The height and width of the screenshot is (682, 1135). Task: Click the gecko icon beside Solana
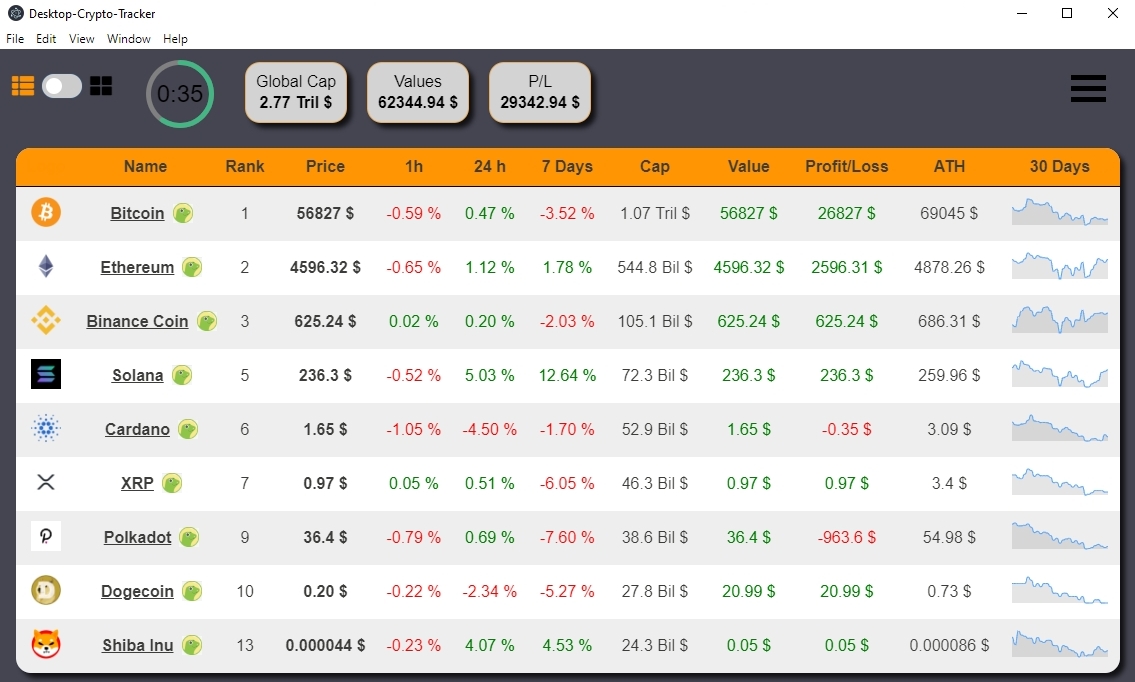(182, 375)
